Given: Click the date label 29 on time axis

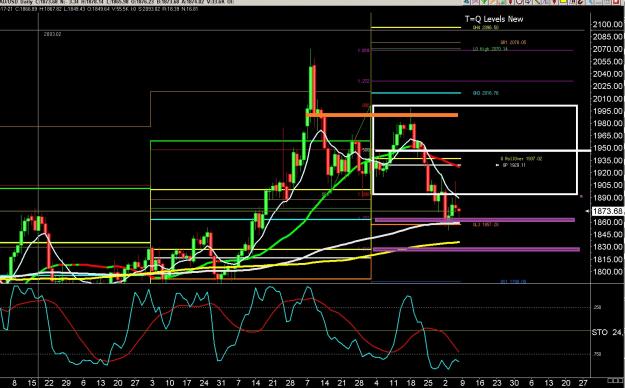Looking at the screenshot, I should tap(67, 383).
